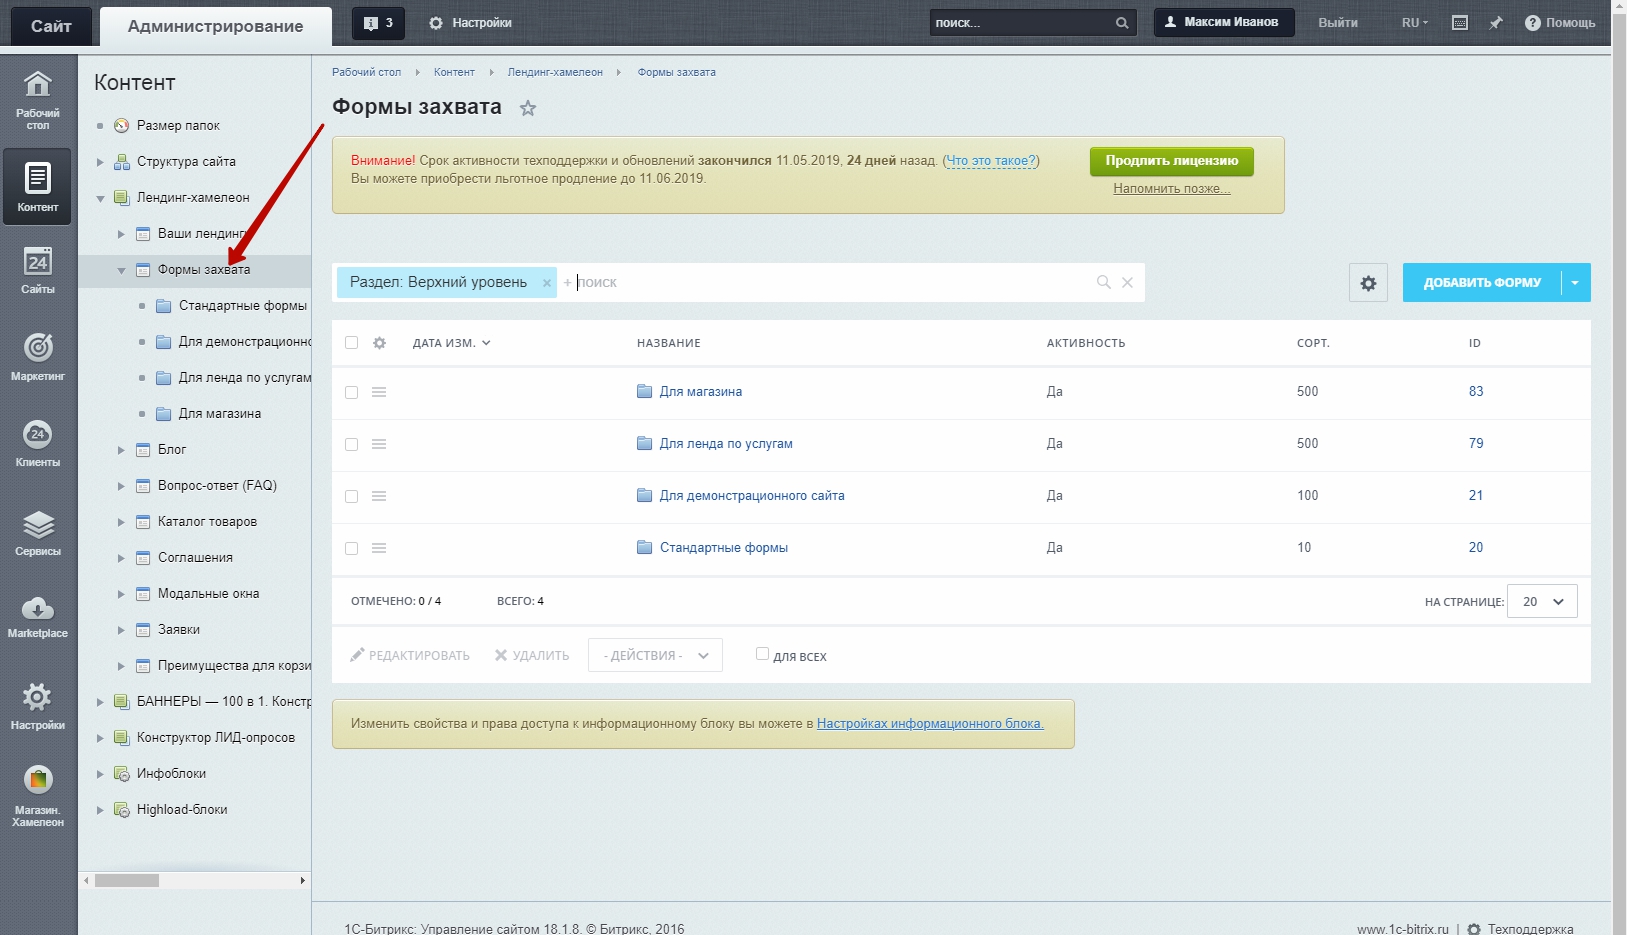Open the Контент sidebar section
The width and height of the screenshot is (1627, 935).
point(38,187)
